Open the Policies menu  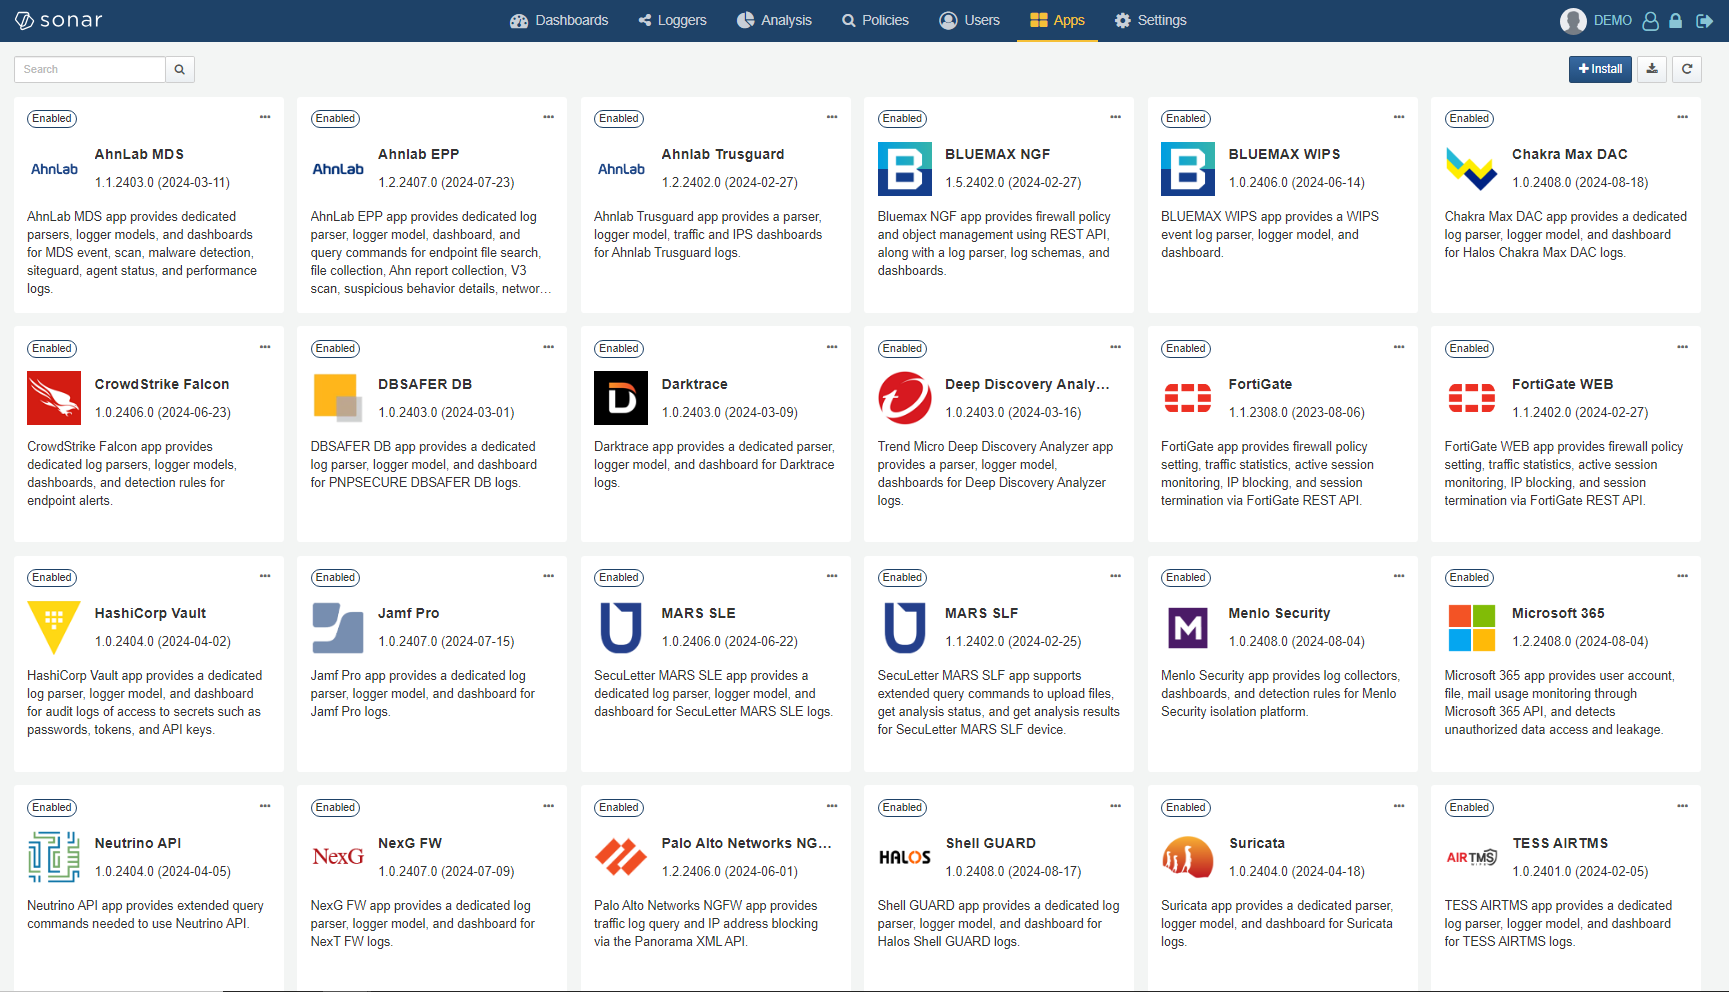(875, 20)
